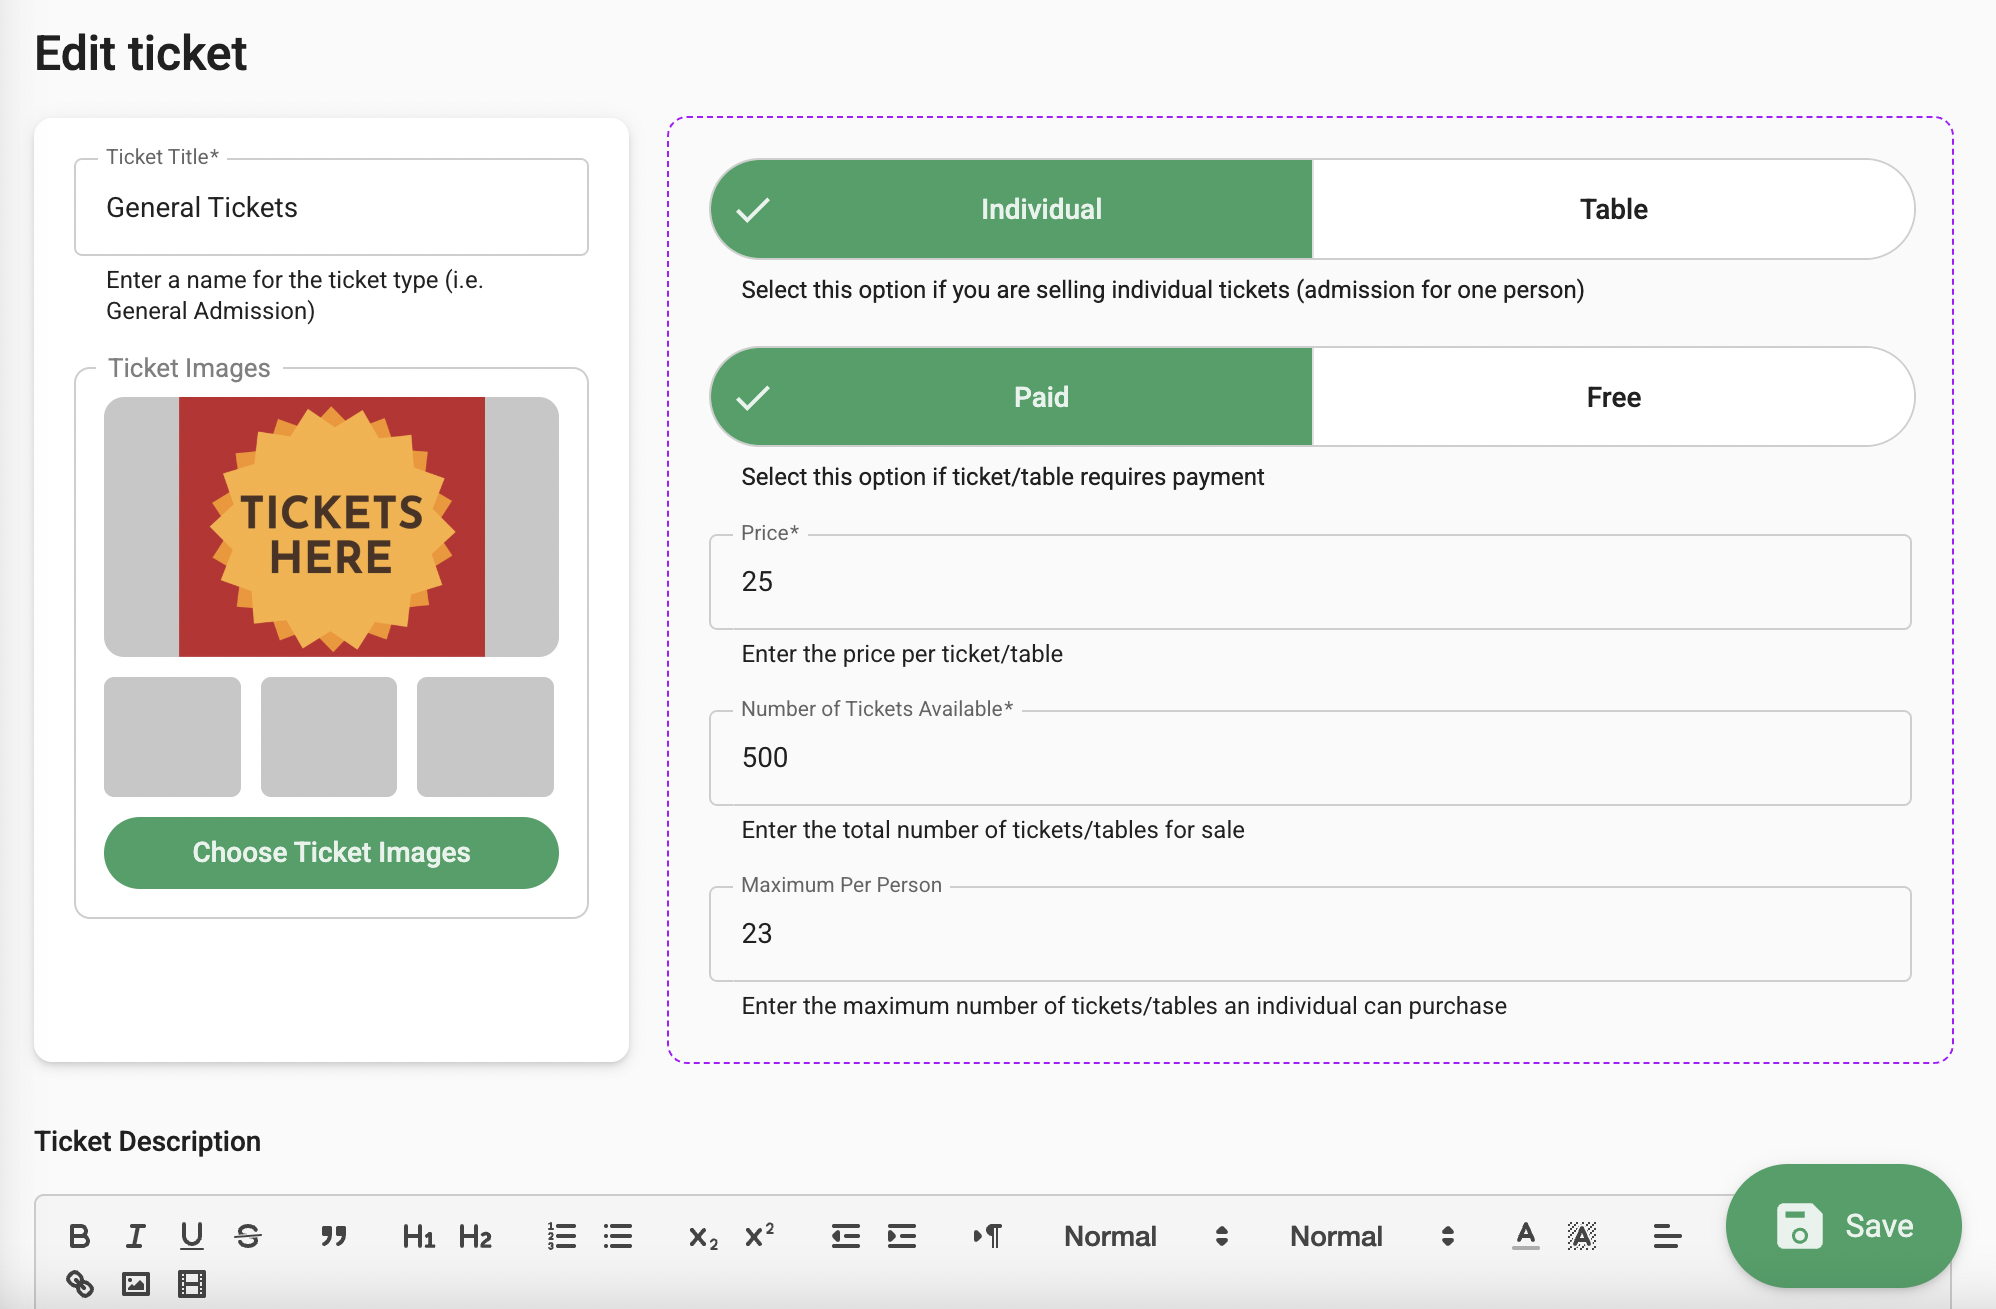Click the Price input field
This screenshot has height=1309, width=1996.
1309,582
